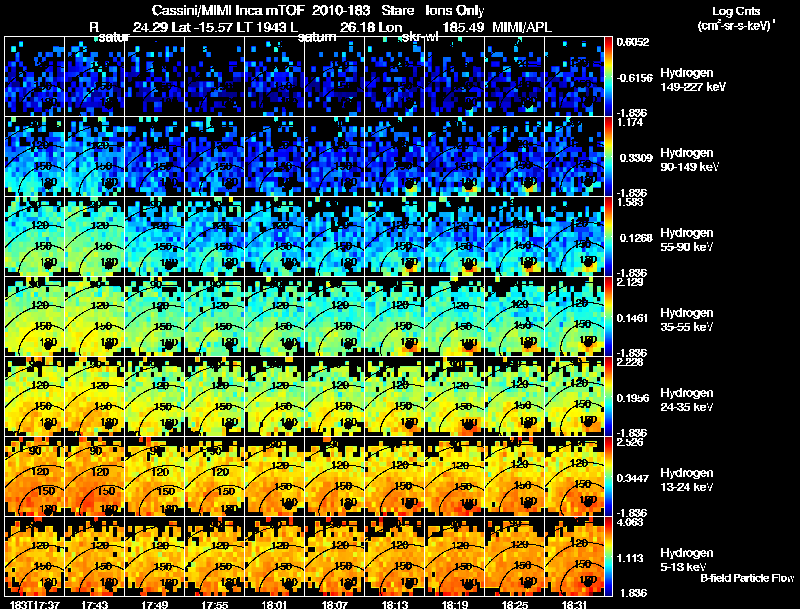Click the Hydrogen 149-227 keV color bar
The height and width of the screenshot is (609, 800).
(x=608, y=77)
